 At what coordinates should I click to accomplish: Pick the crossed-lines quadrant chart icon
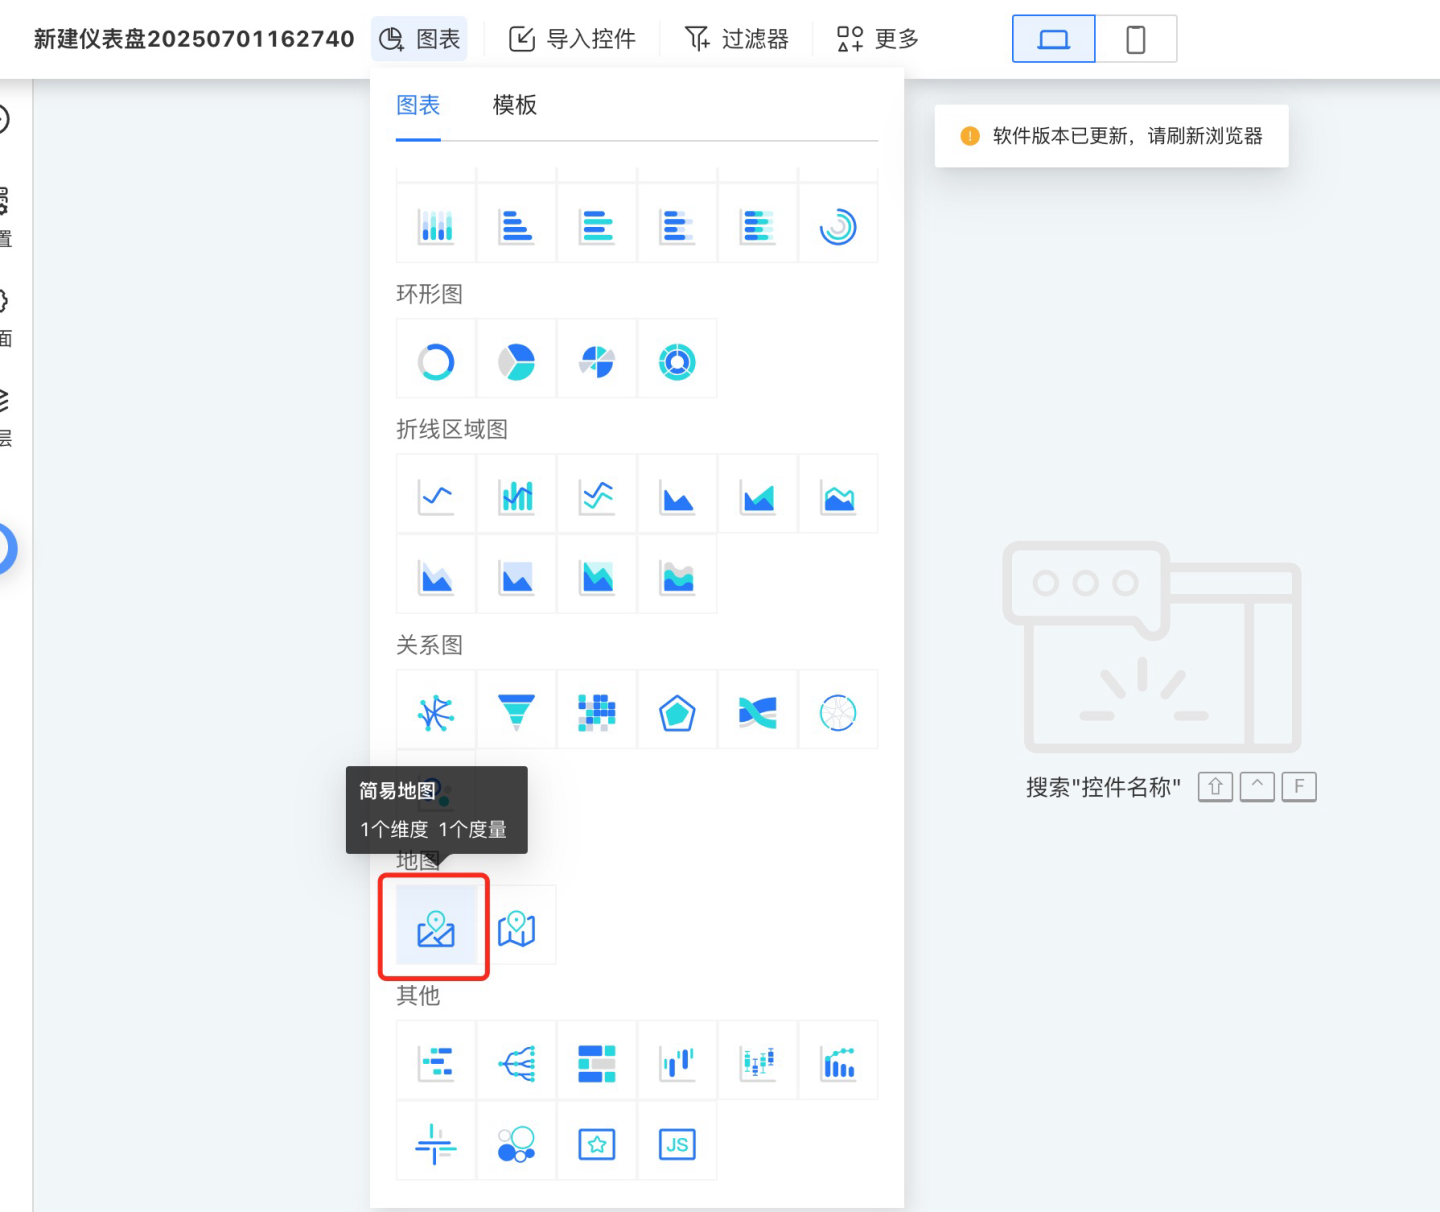tap(436, 1143)
